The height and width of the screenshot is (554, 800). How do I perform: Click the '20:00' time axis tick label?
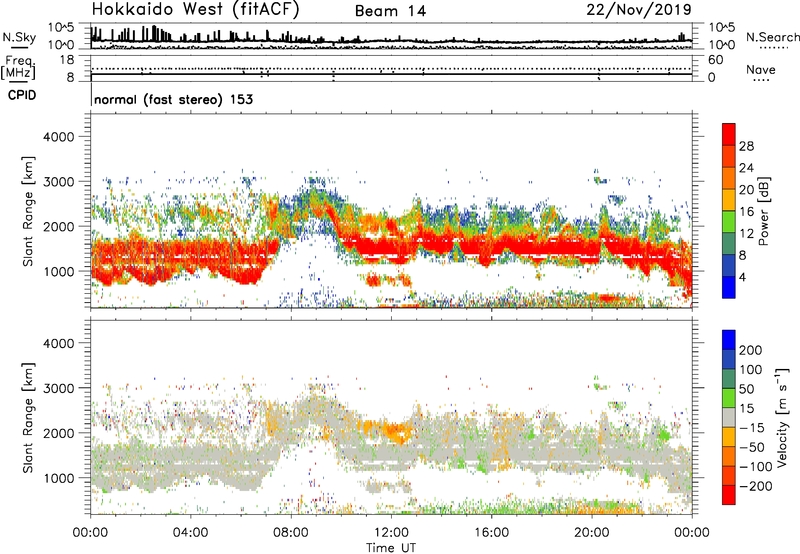point(591,533)
